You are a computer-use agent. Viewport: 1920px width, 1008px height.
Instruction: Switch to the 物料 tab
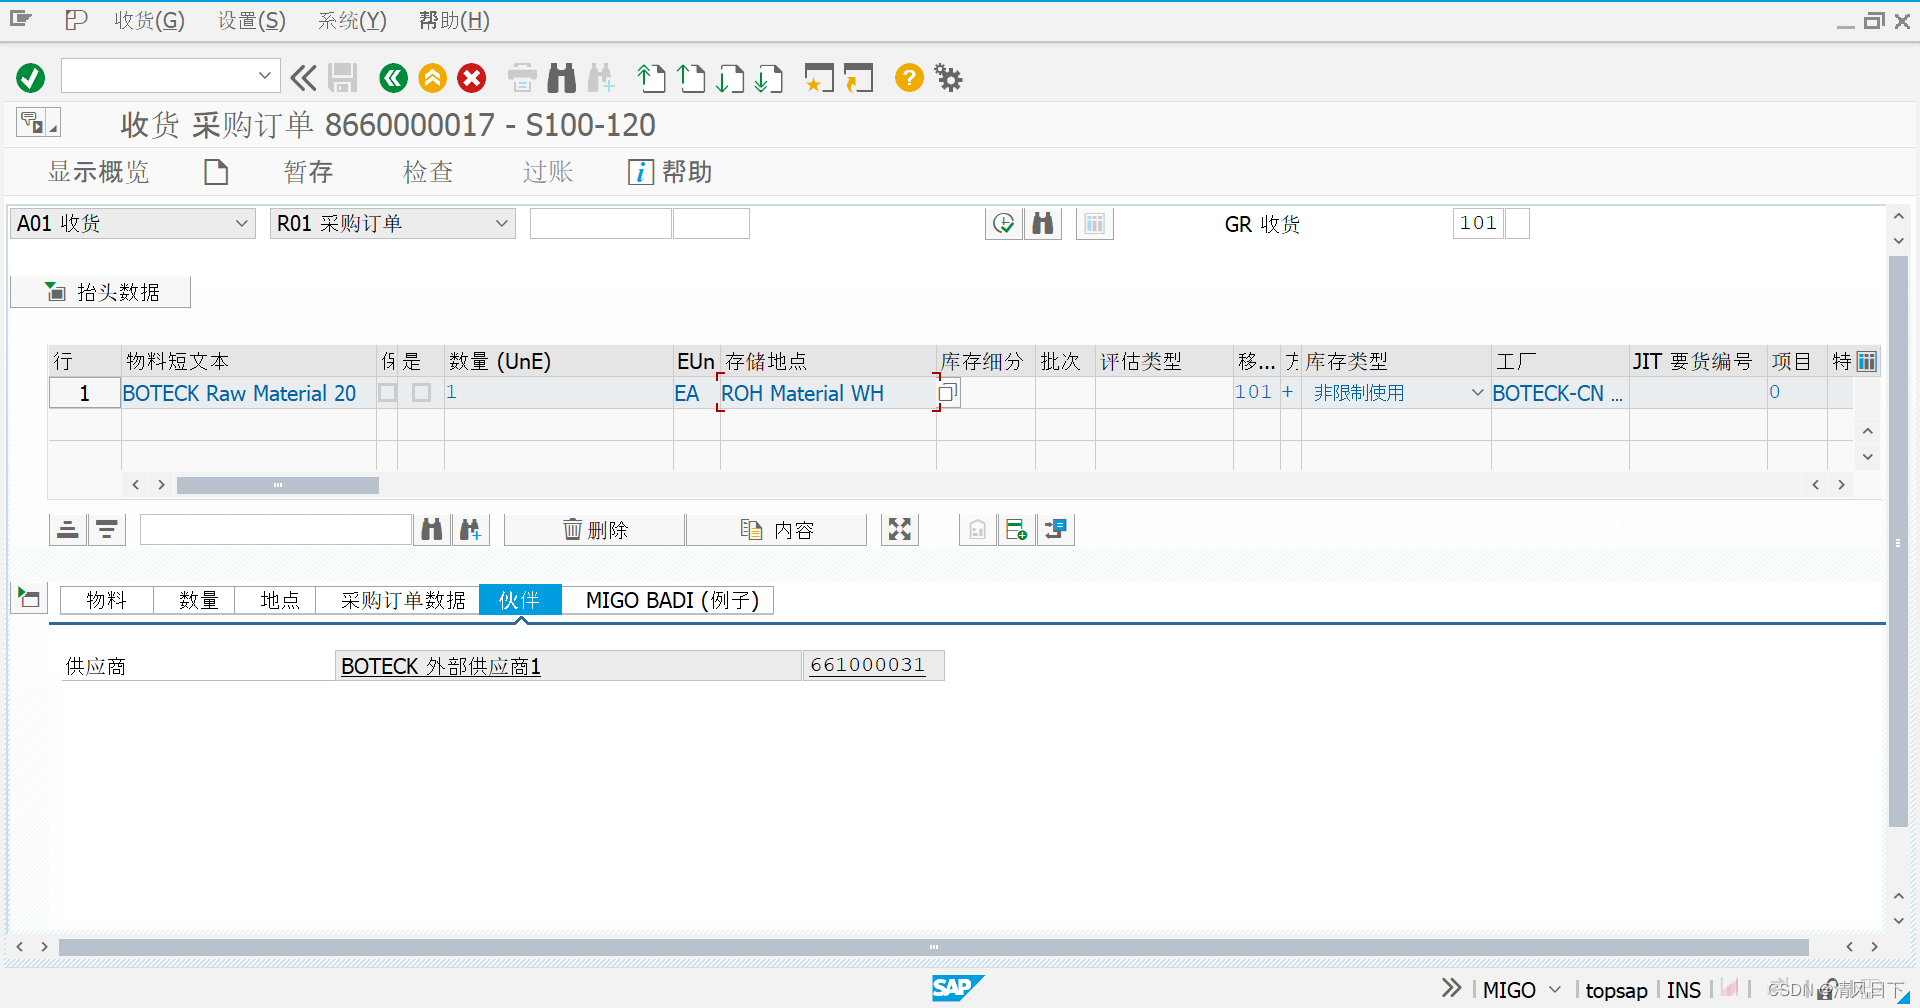pos(107,600)
